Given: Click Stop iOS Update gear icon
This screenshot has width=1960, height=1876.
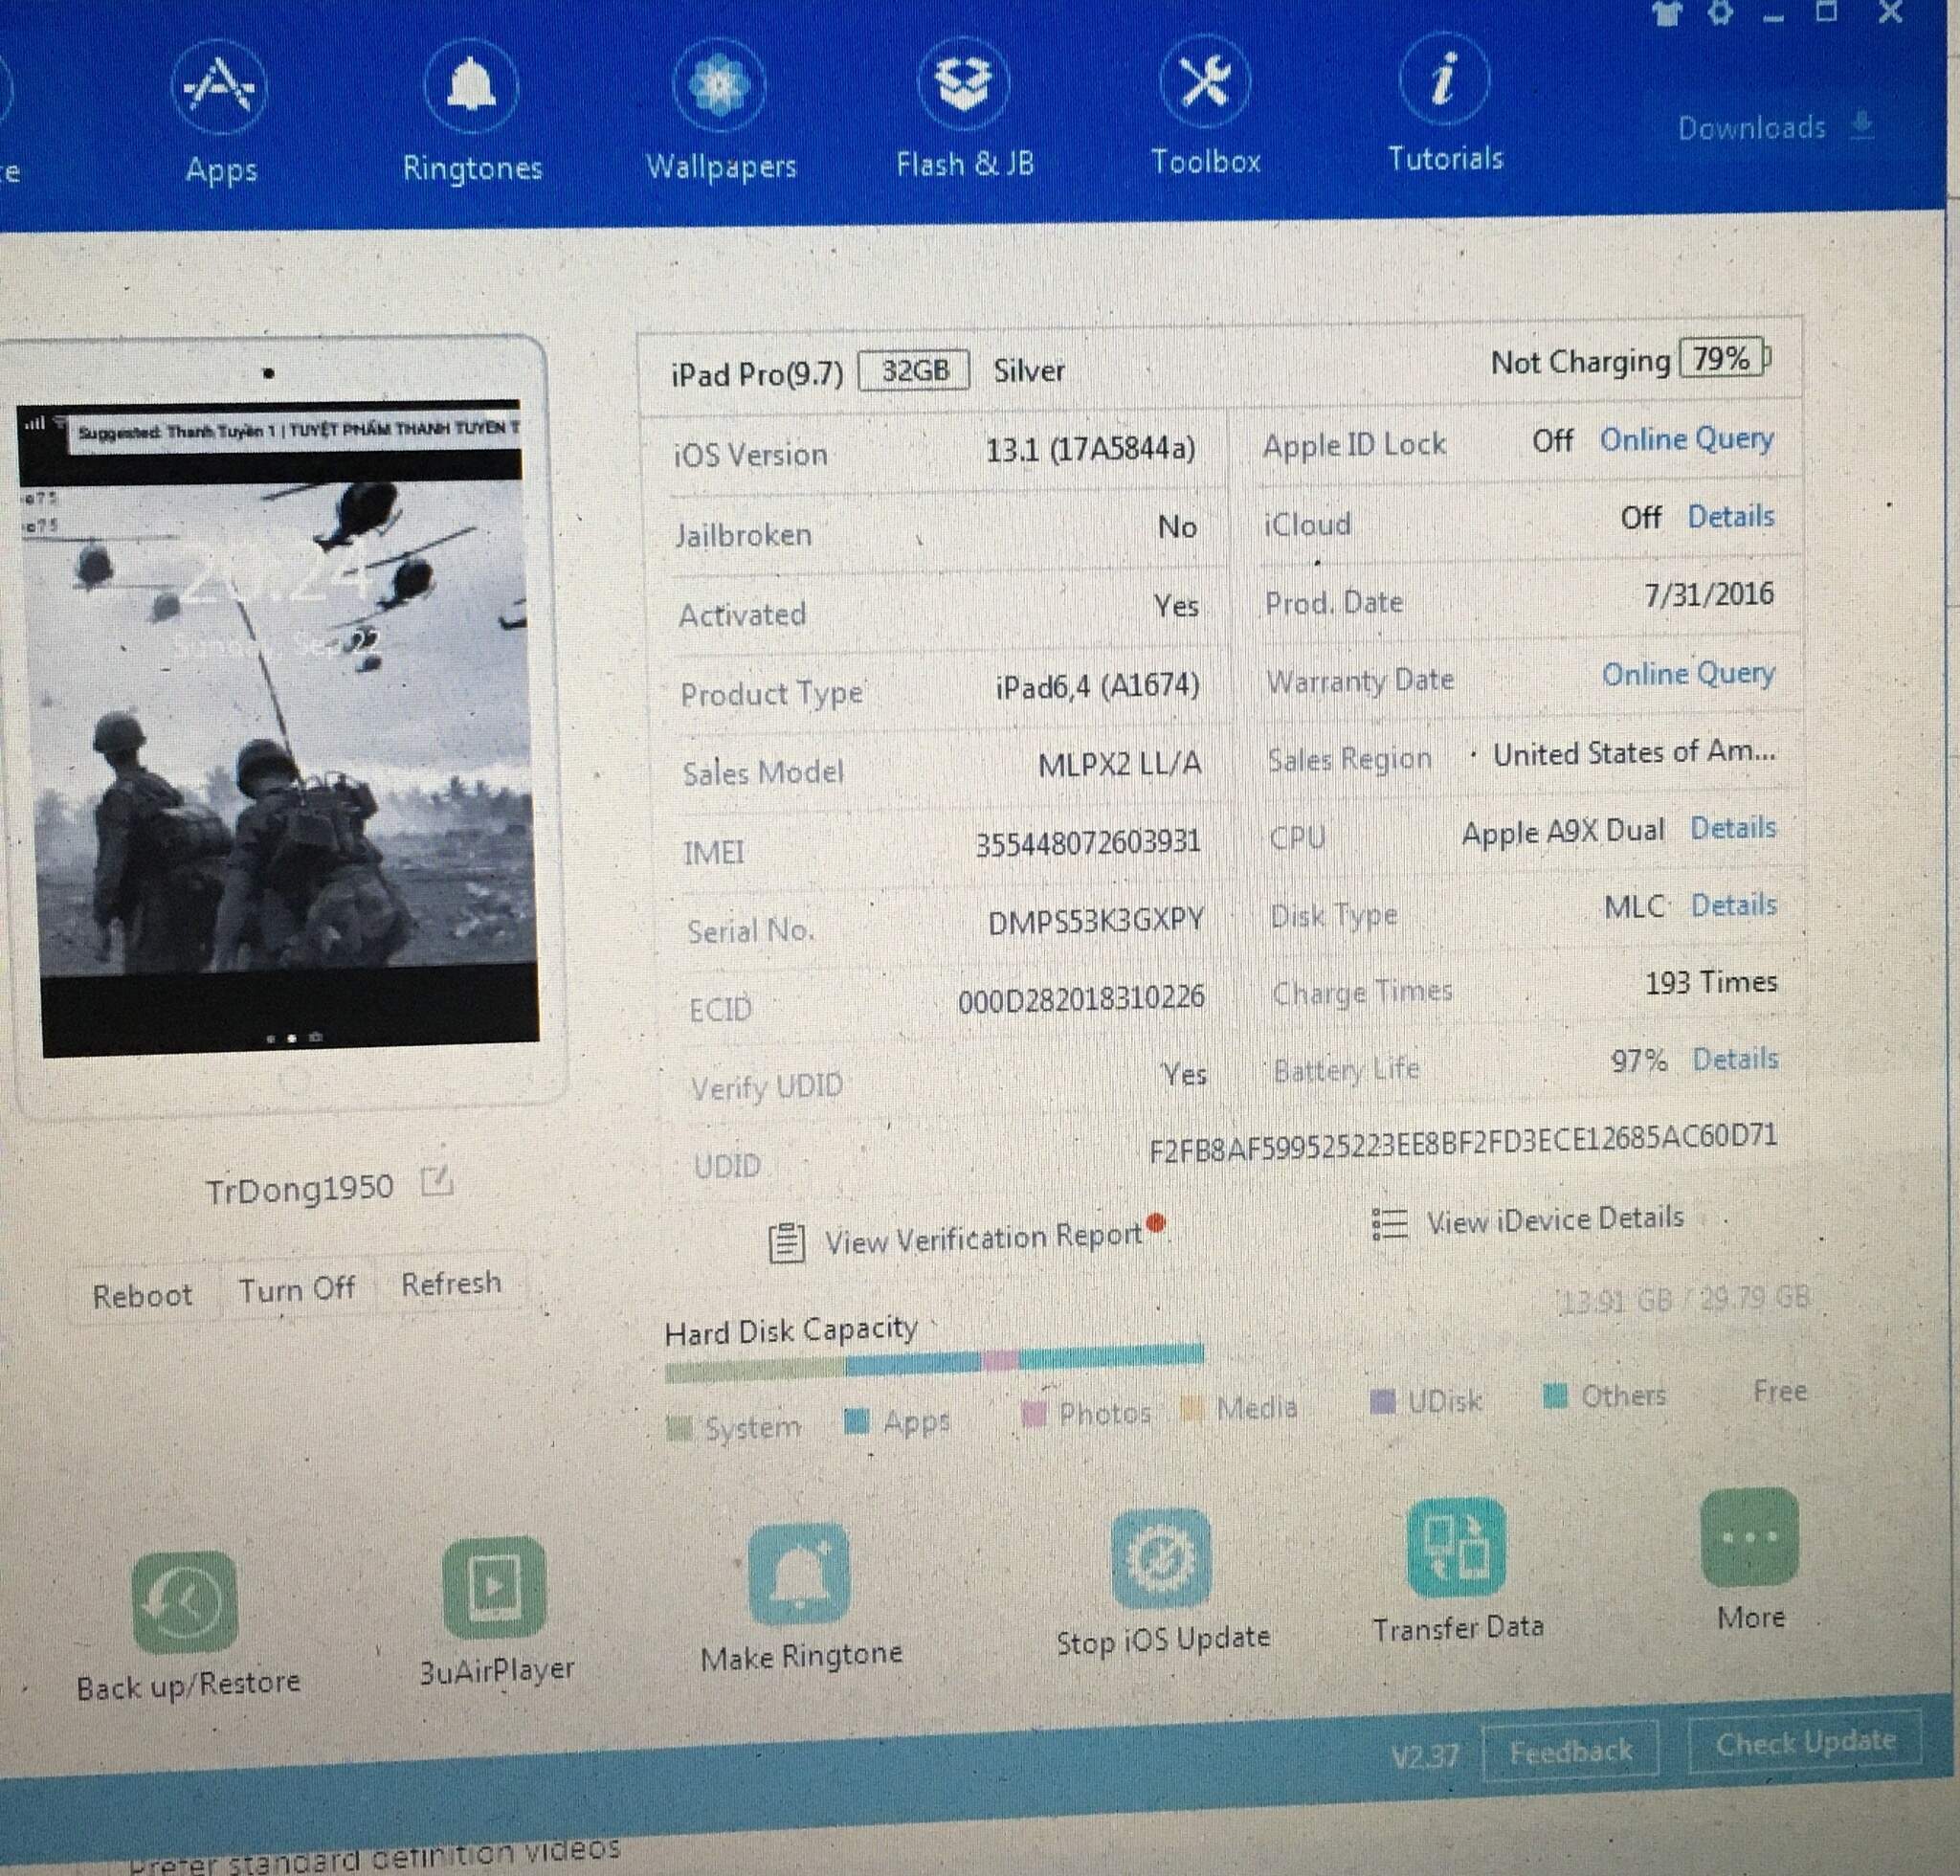Looking at the screenshot, I should pyautogui.click(x=1161, y=1558).
